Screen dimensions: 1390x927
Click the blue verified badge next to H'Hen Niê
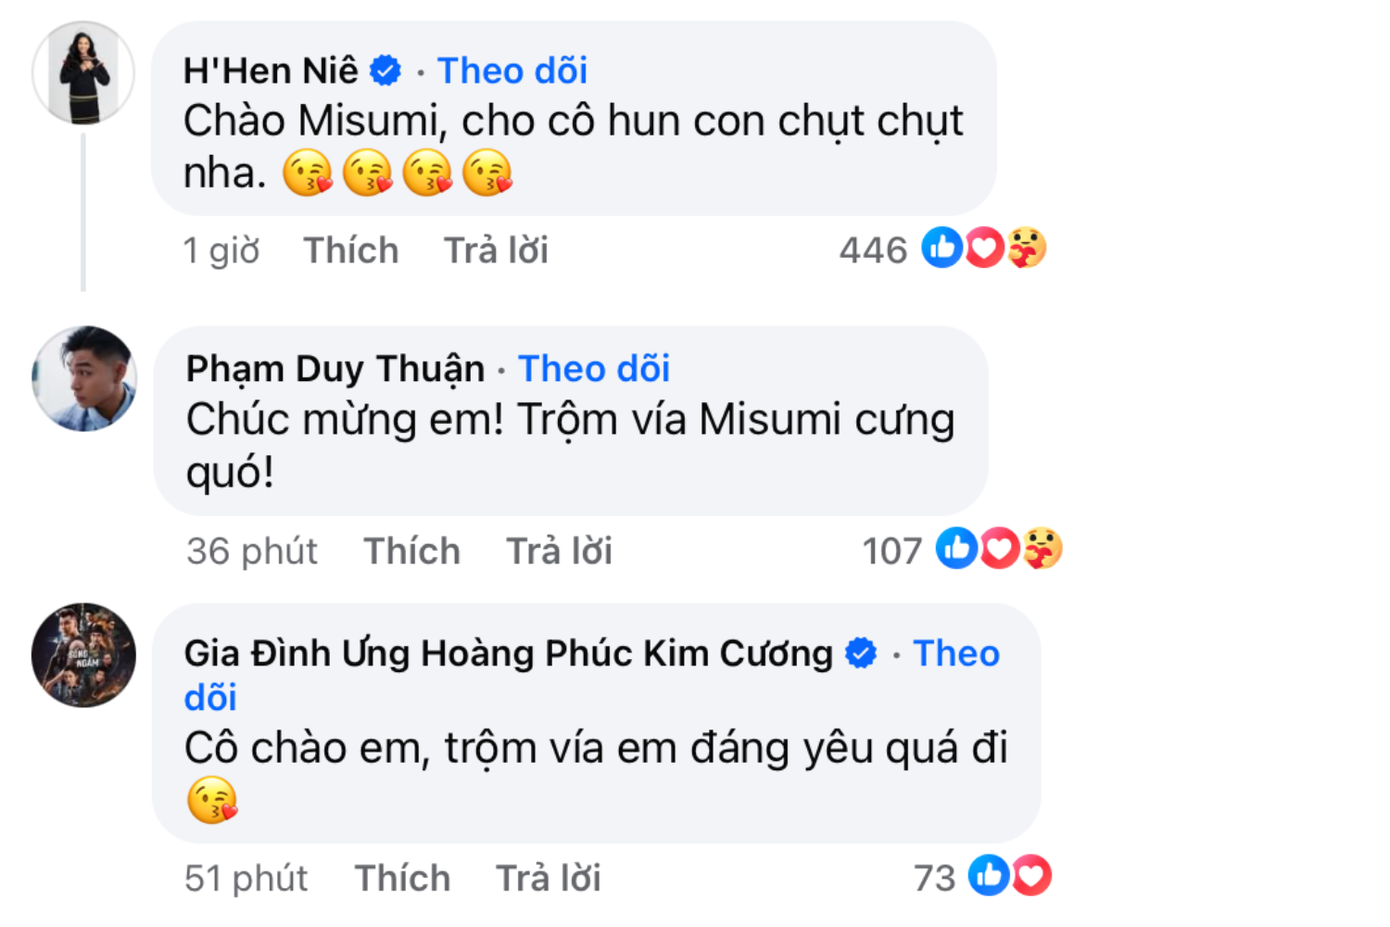[385, 70]
